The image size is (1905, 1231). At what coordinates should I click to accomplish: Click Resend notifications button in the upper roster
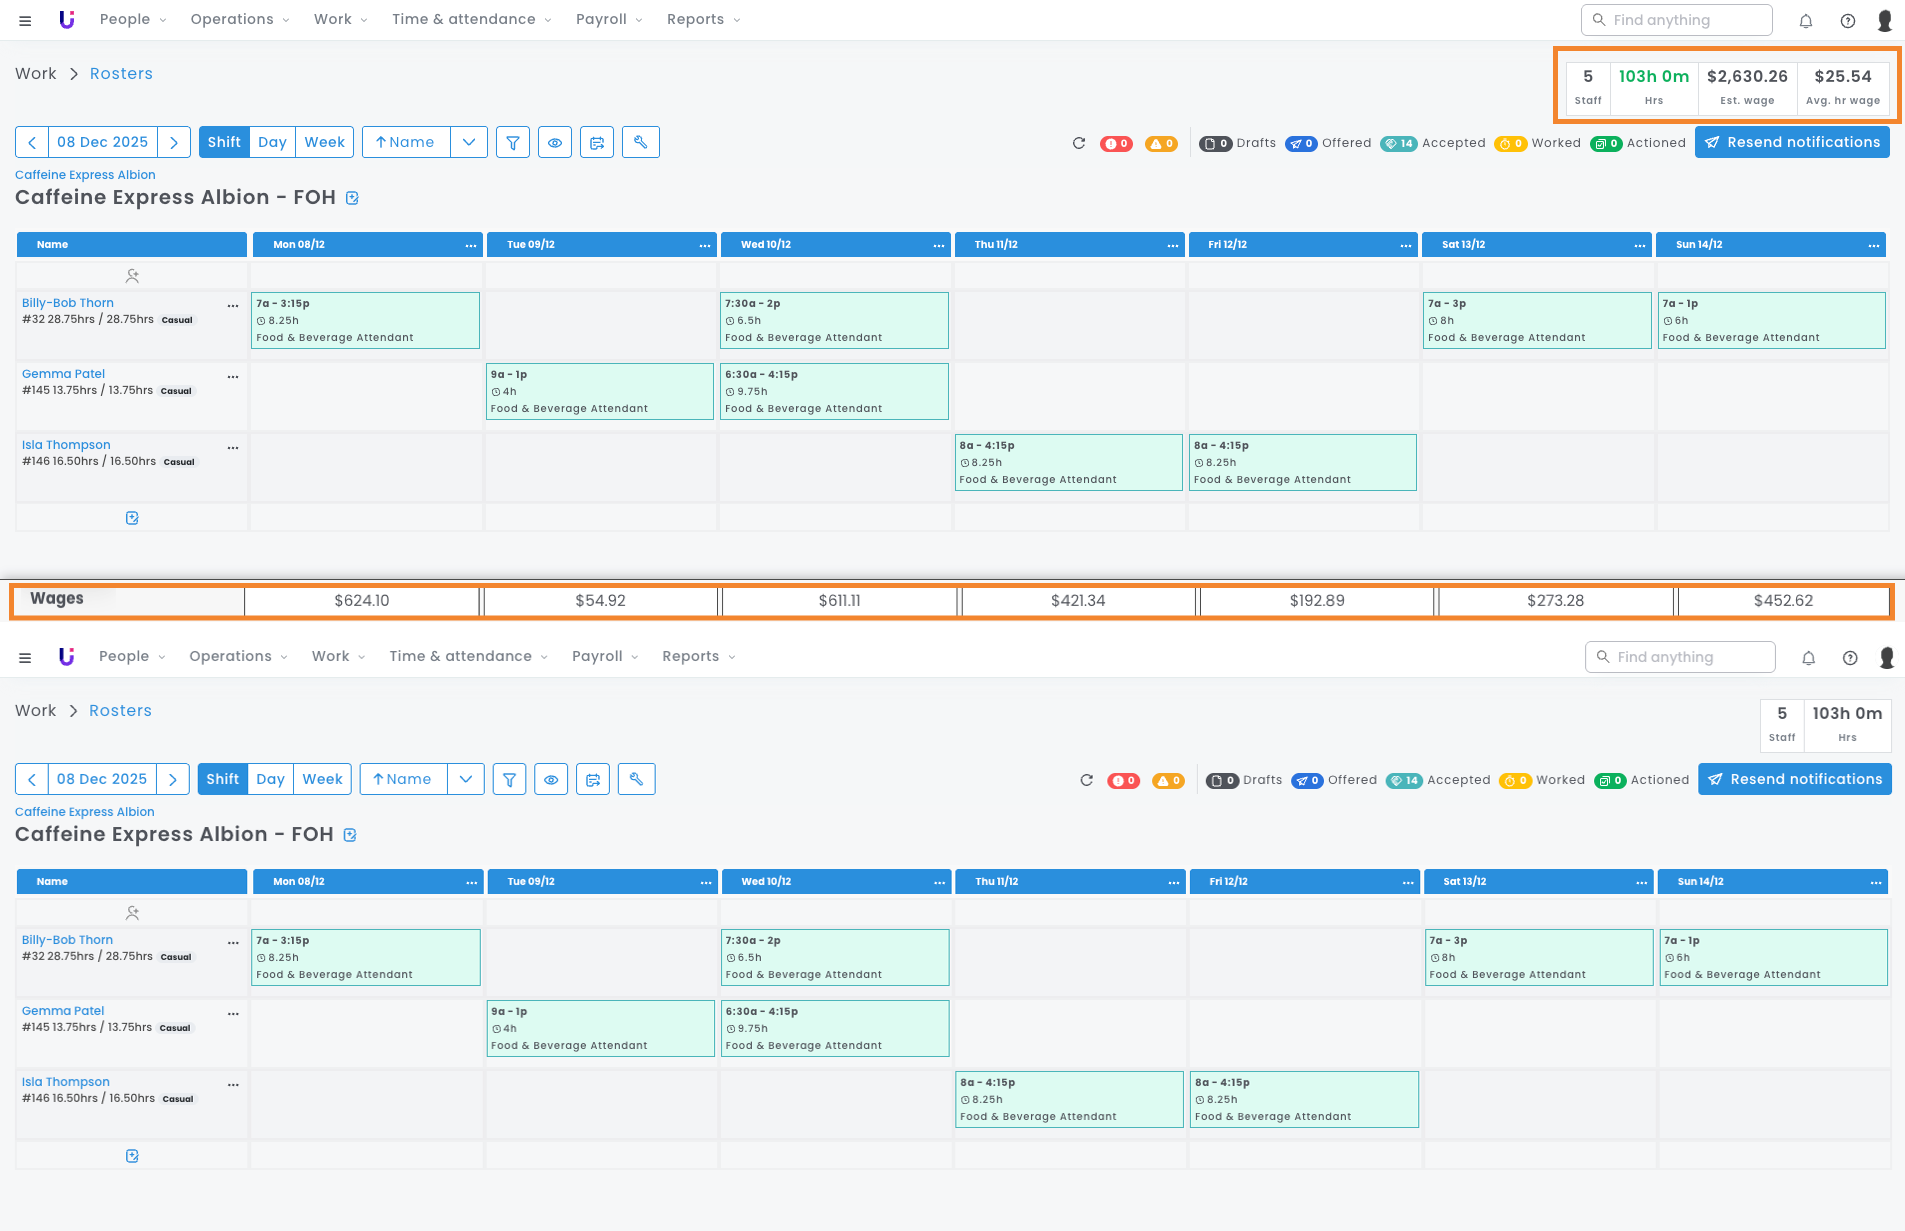click(x=1791, y=142)
